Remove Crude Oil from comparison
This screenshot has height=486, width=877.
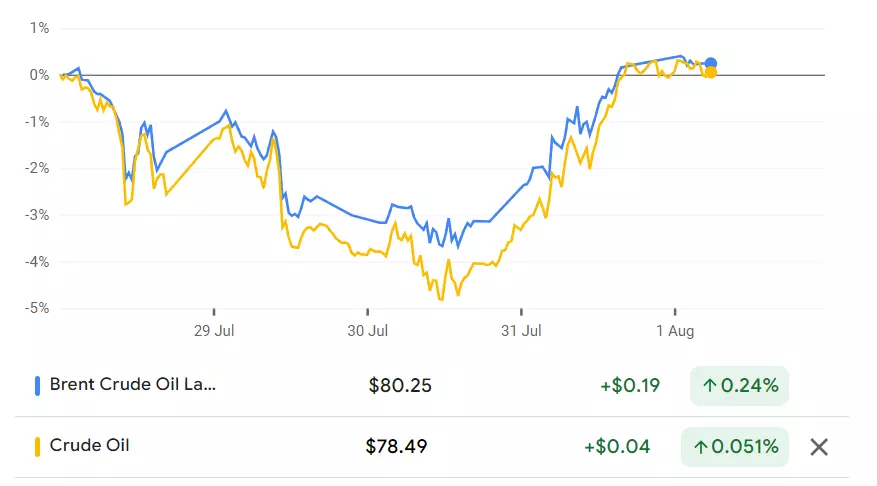[818, 447]
